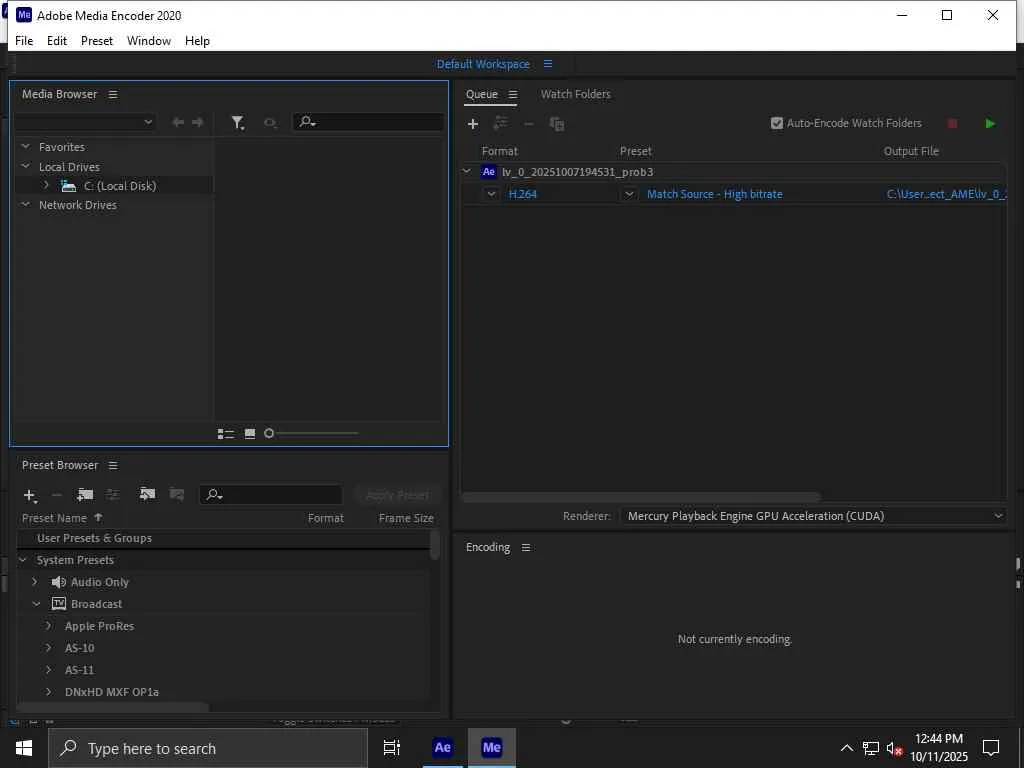The height and width of the screenshot is (768, 1024).
Task: Click the export presets icon
Action: 176,494
